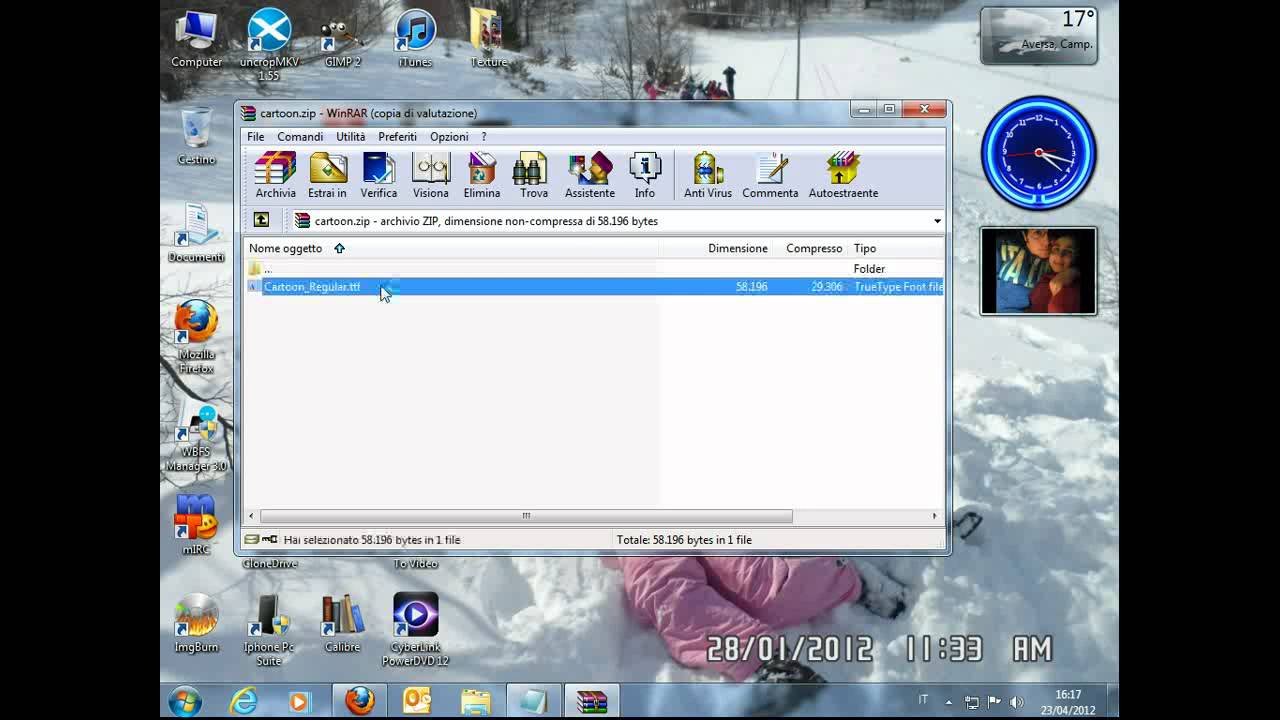Click the photo slideshow gadget
1280x720 pixels.
tap(1039, 271)
